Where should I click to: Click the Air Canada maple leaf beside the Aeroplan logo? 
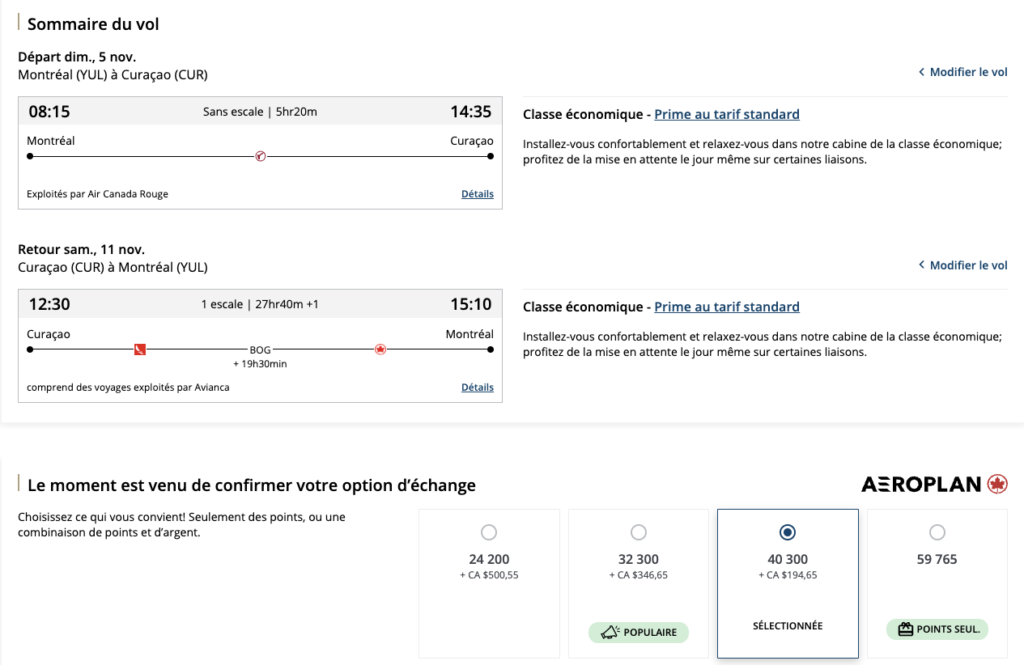[x=996, y=483]
